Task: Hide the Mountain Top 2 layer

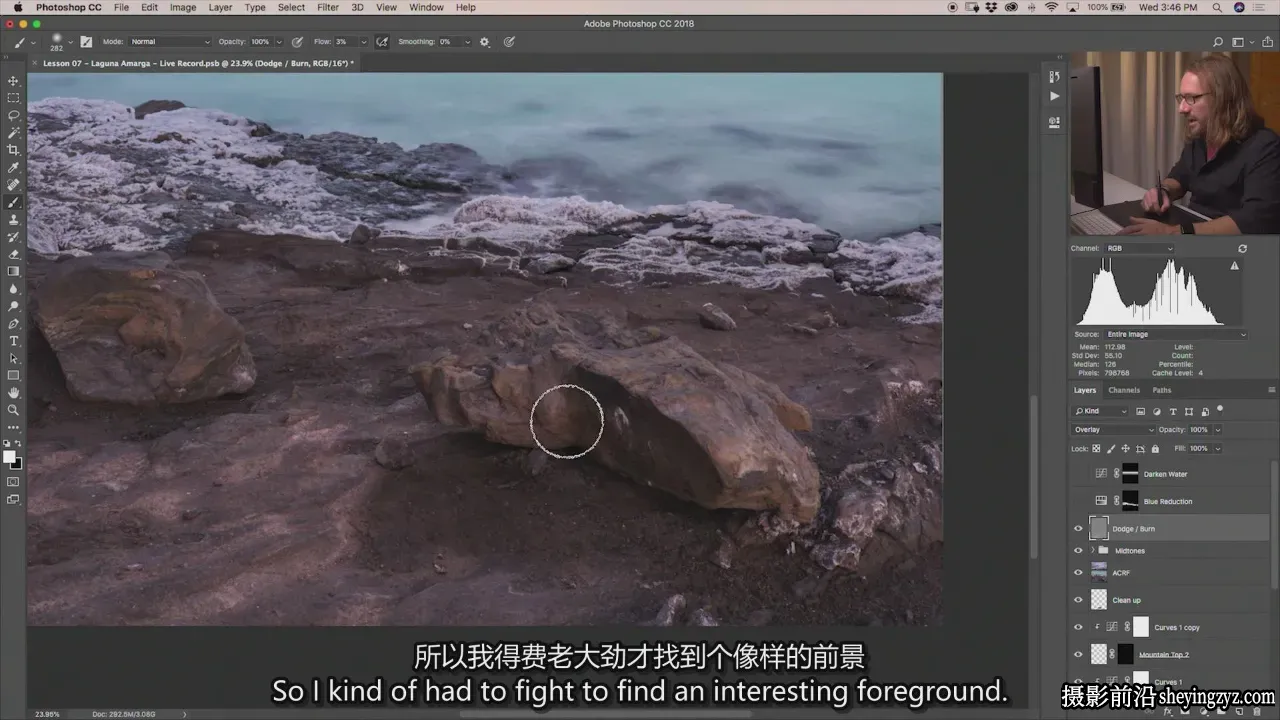Action: [x=1078, y=654]
